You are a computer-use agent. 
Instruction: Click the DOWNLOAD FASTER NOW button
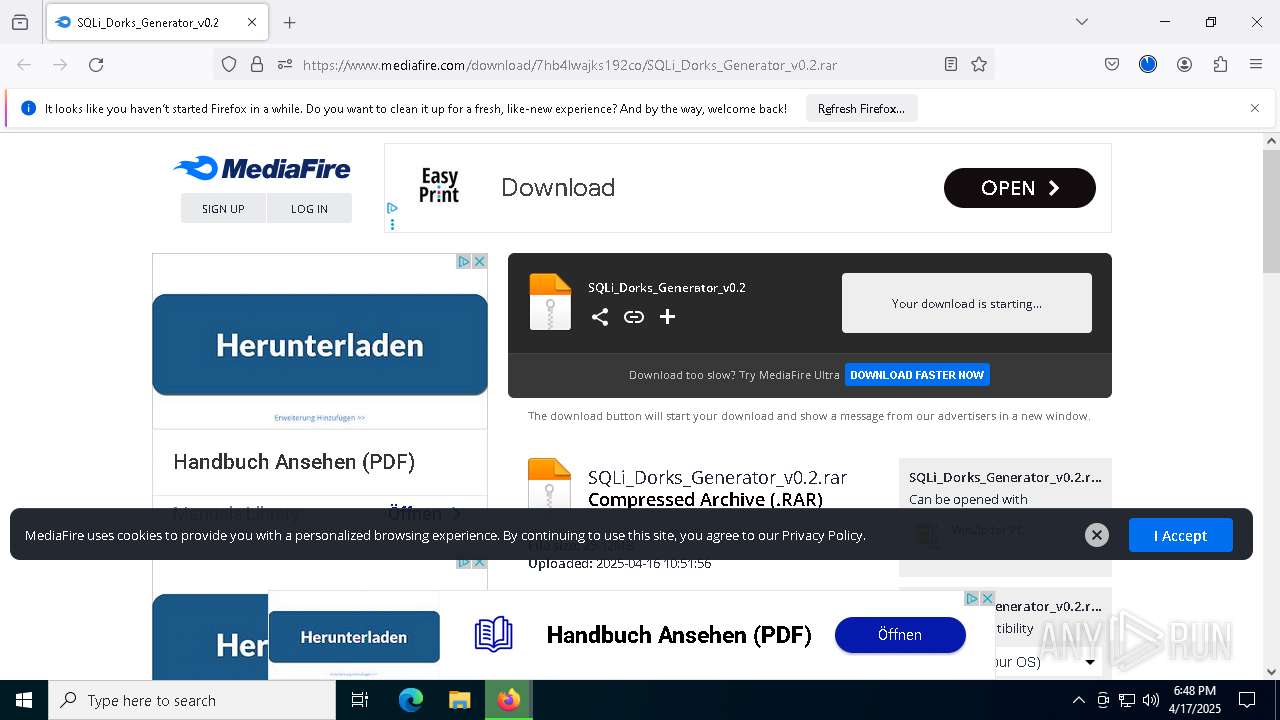click(x=917, y=375)
